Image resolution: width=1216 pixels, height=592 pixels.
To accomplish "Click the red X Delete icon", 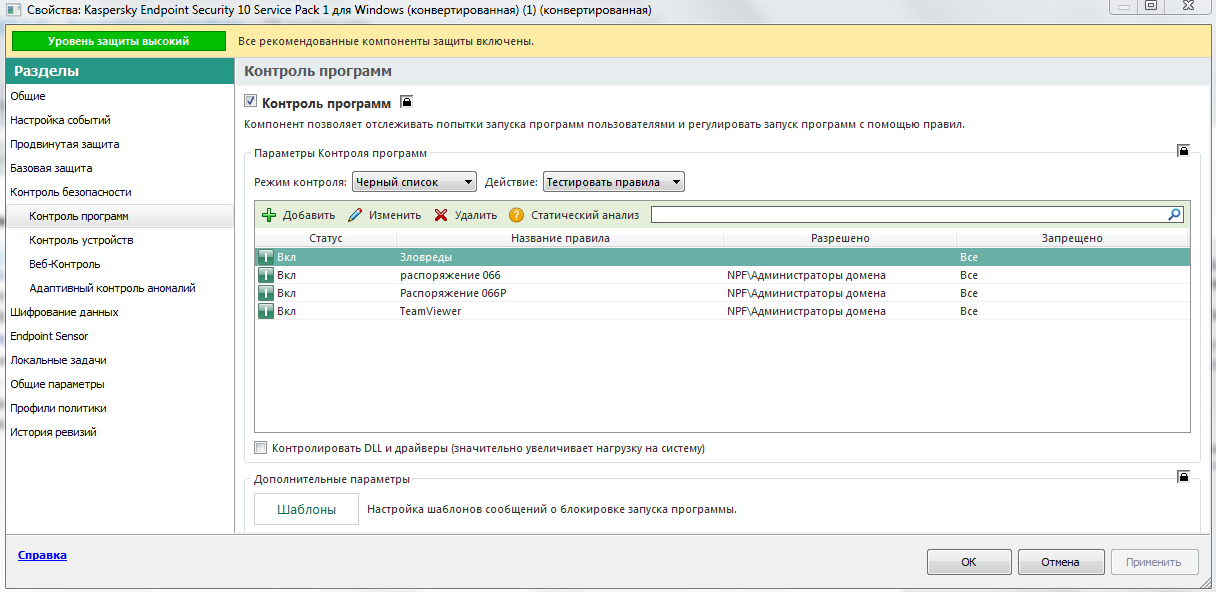I will (441, 215).
